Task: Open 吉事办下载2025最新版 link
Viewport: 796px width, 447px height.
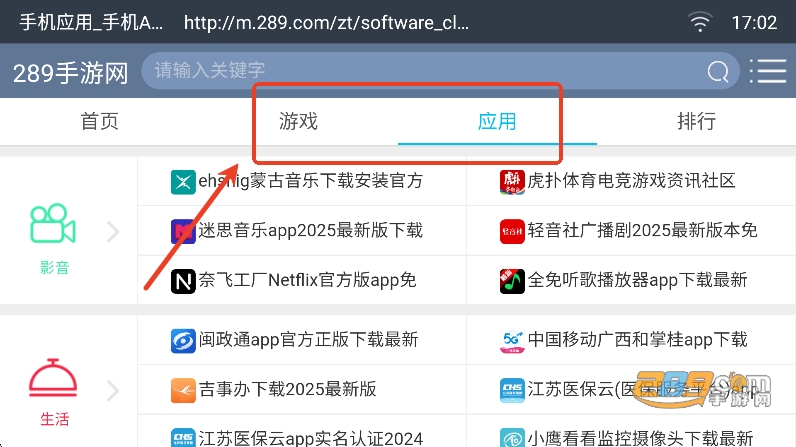Action: [288, 389]
